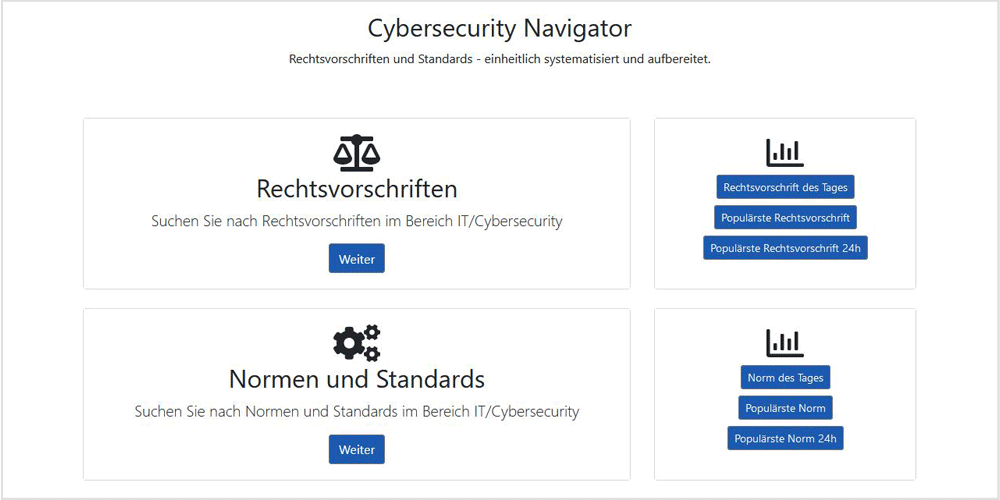Click the balance scales icon above Rechtsvorschriften
The image size is (1000, 500).
tap(357, 153)
